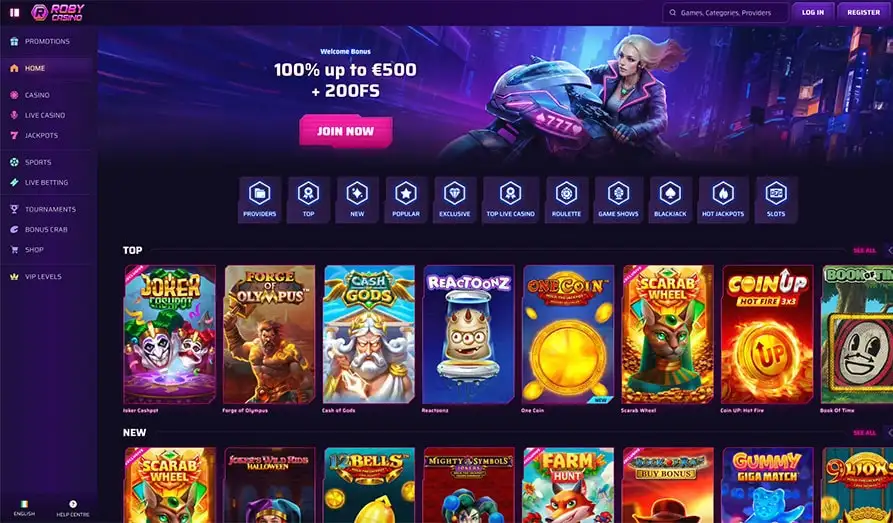Click See All for the Top section

click(x=864, y=251)
